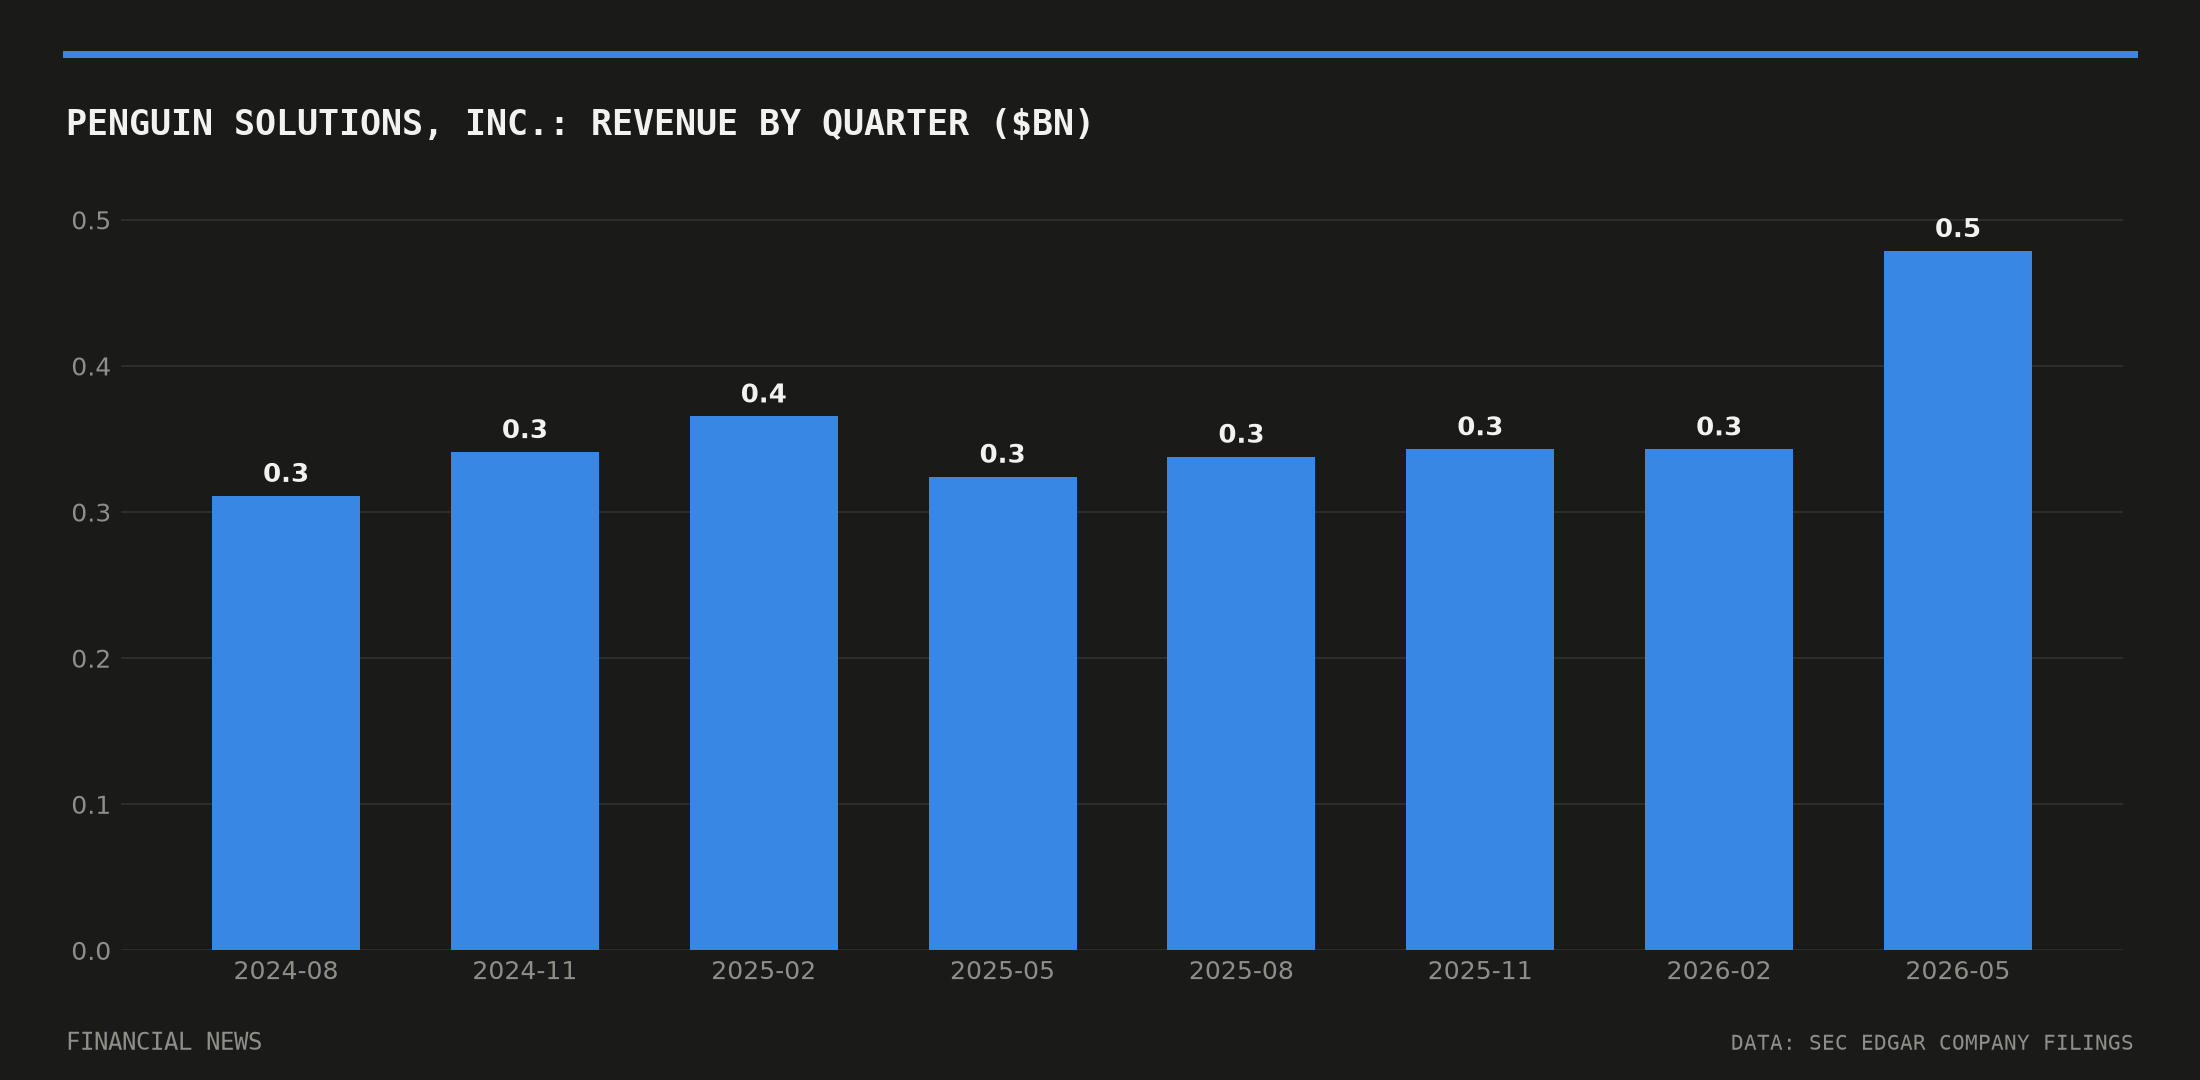Click the 0.0 y-axis tick label
This screenshot has height=1080, width=2200.
click(x=91, y=951)
